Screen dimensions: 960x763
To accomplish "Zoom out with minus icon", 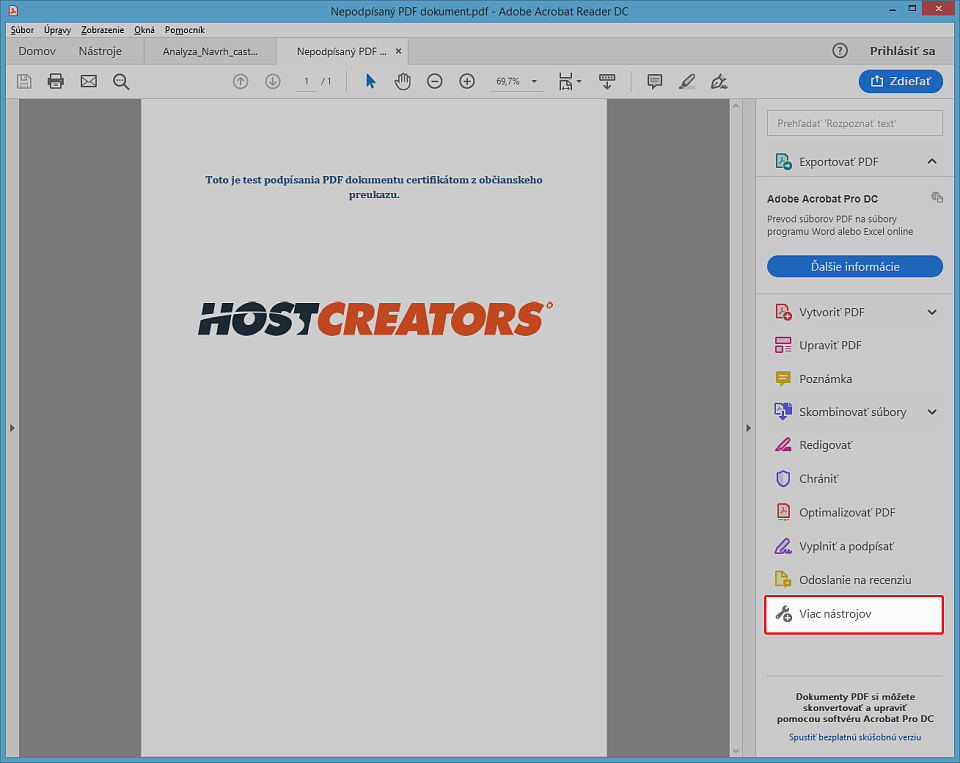I will [435, 81].
